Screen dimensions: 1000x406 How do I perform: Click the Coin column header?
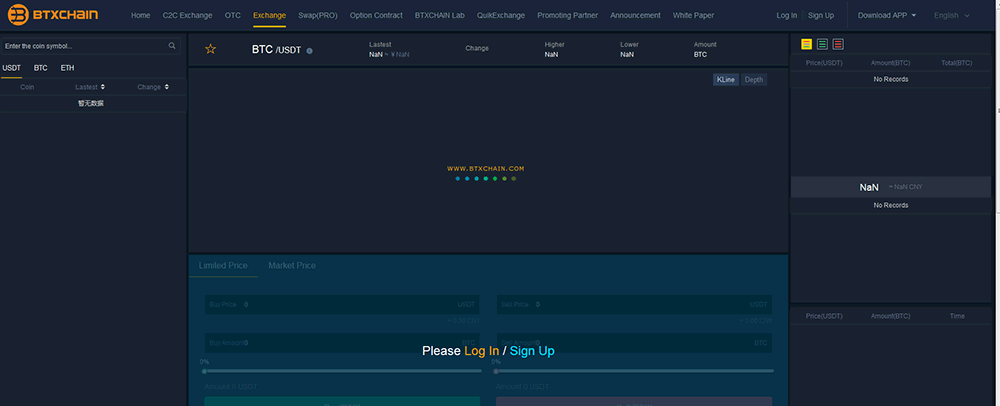pyautogui.click(x=27, y=87)
